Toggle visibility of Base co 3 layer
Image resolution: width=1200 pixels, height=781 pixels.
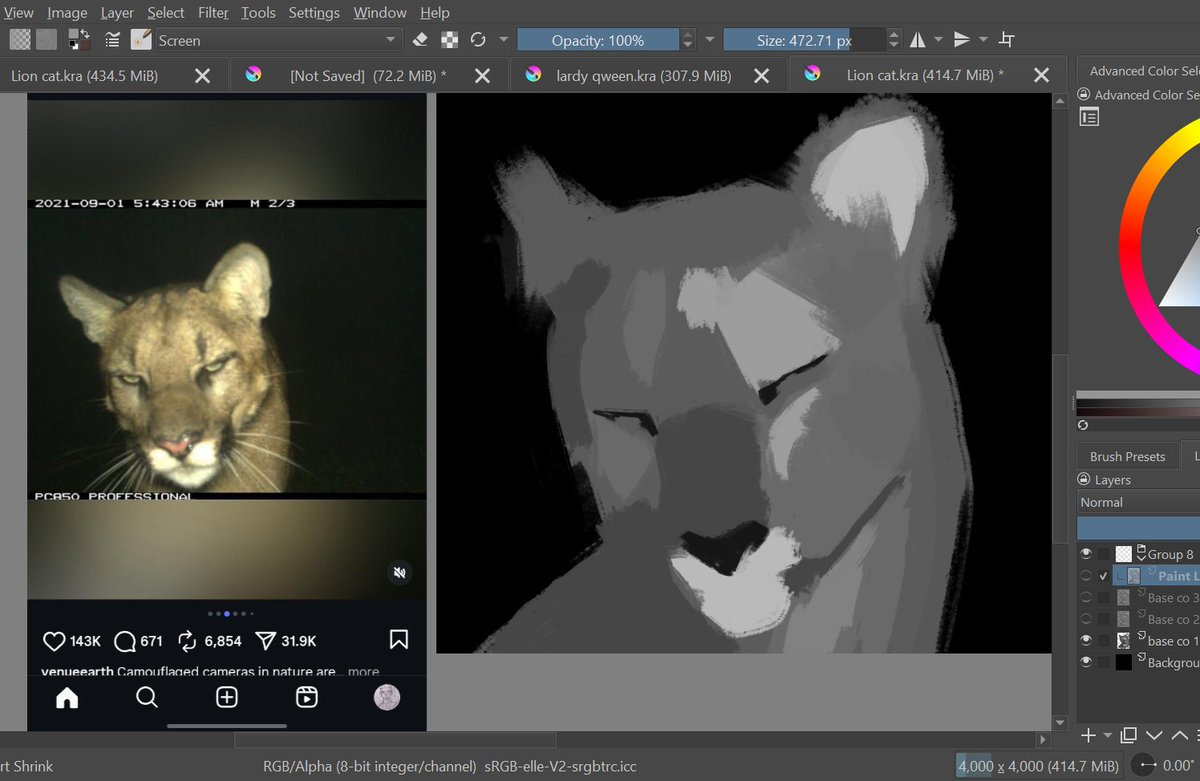tap(1086, 597)
